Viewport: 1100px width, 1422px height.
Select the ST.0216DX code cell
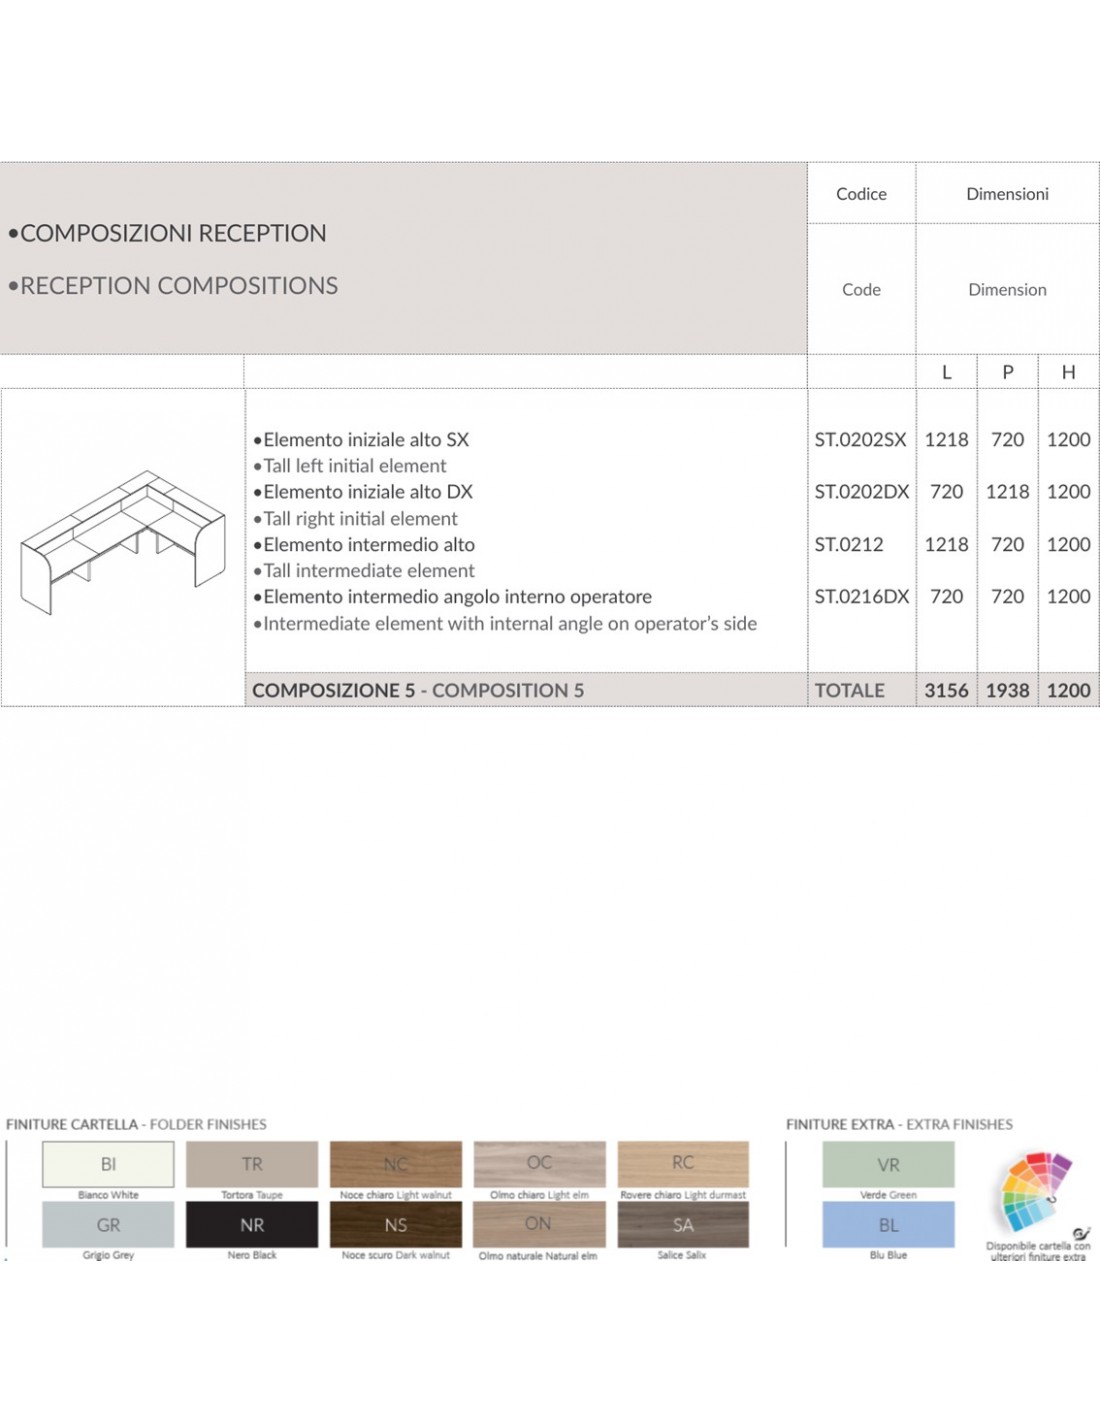(x=861, y=596)
